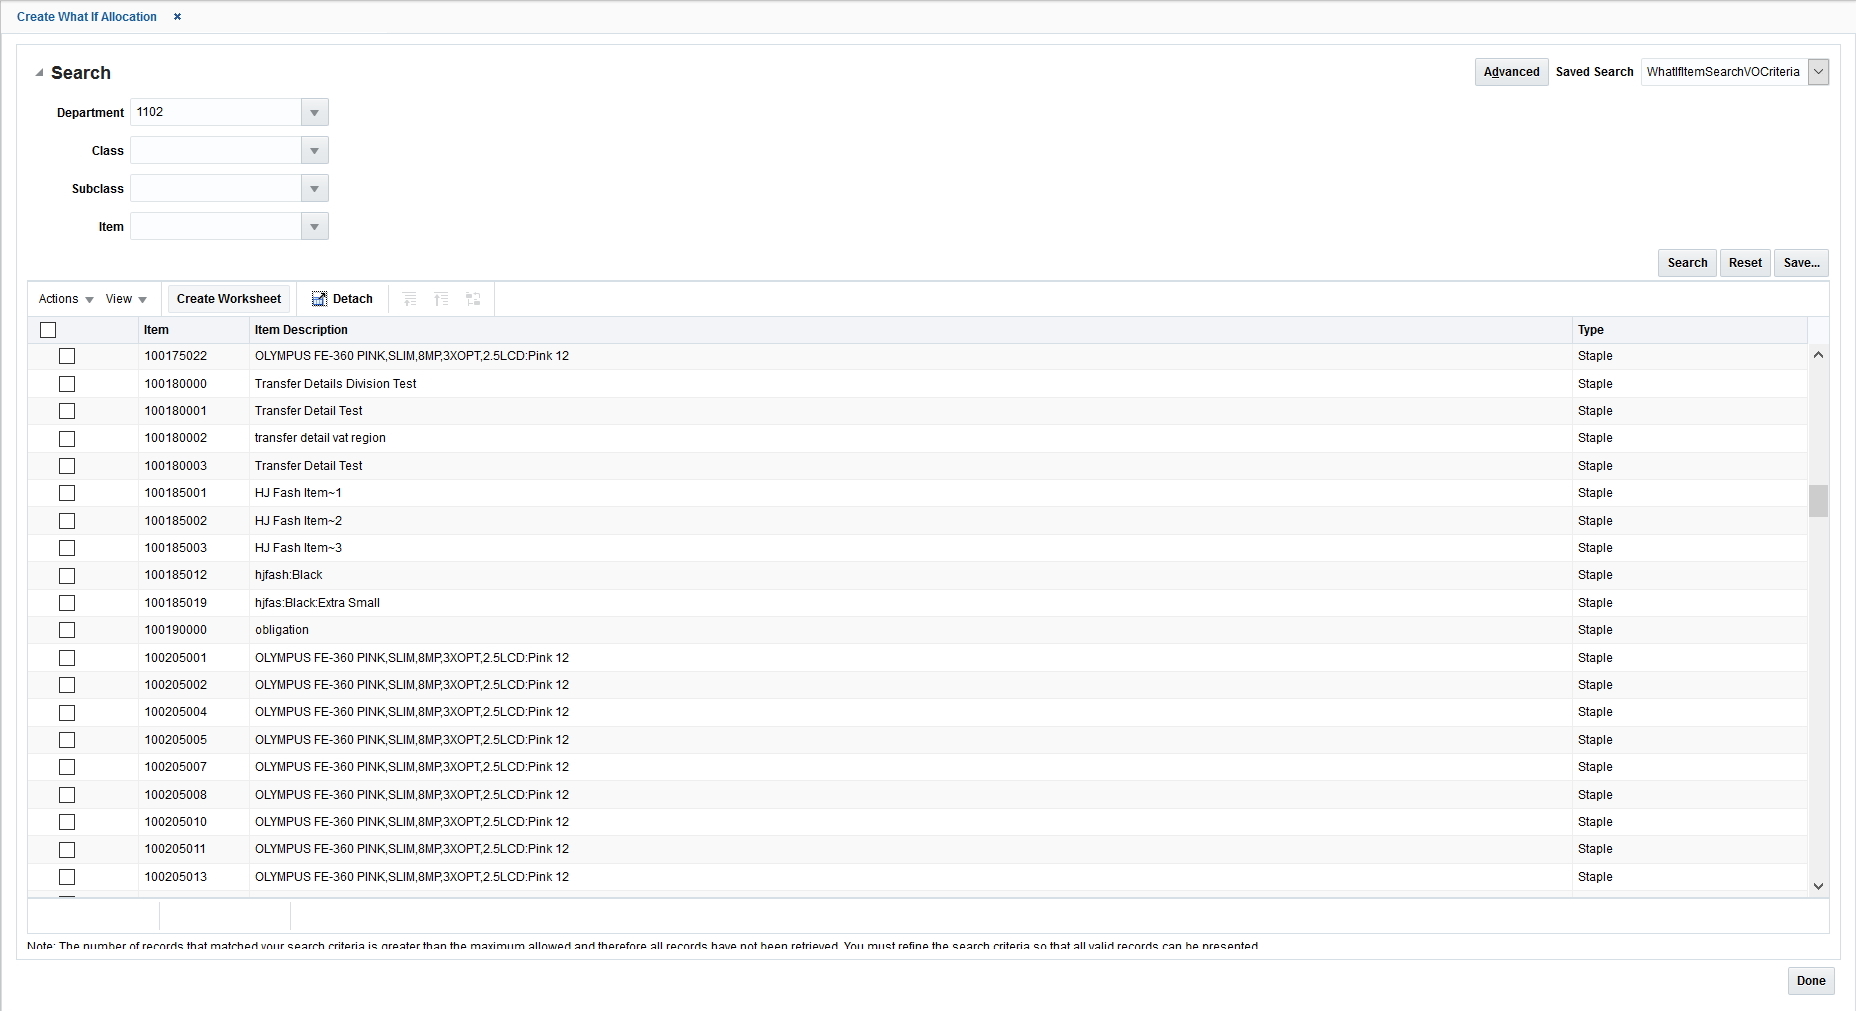1856x1011 pixels.
Task: Click the Subclass input field
Action: tap(216, 188)
